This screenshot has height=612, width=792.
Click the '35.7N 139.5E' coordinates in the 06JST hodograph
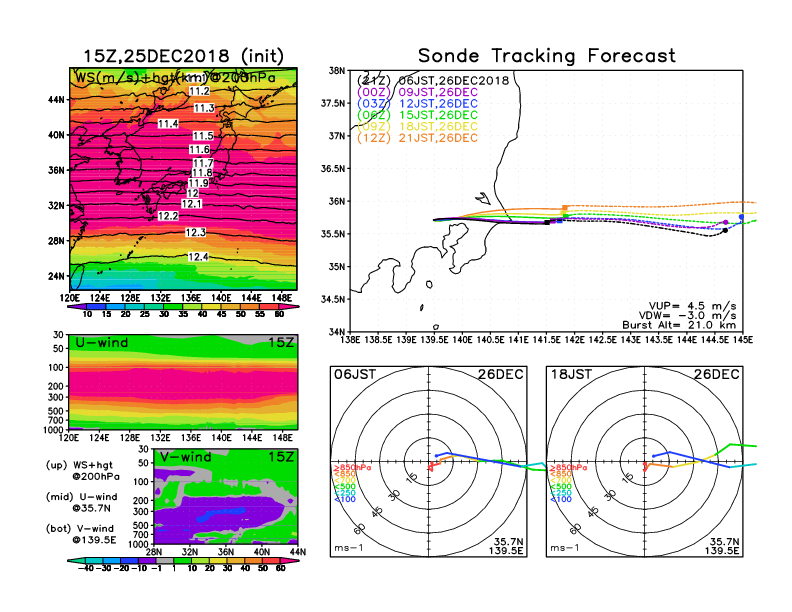(506, 546)
